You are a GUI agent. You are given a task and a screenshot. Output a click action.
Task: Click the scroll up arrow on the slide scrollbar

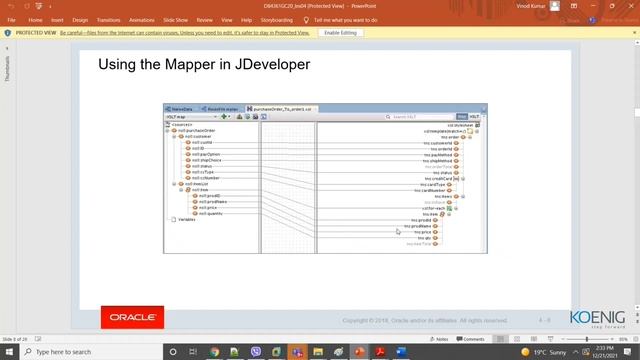click(x=637, y=42)
